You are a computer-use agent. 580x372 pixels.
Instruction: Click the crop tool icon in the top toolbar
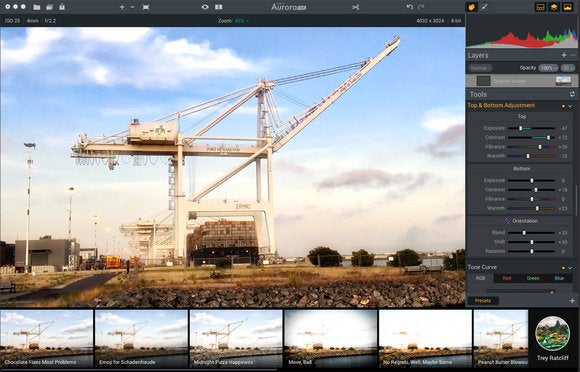(355, 7)
